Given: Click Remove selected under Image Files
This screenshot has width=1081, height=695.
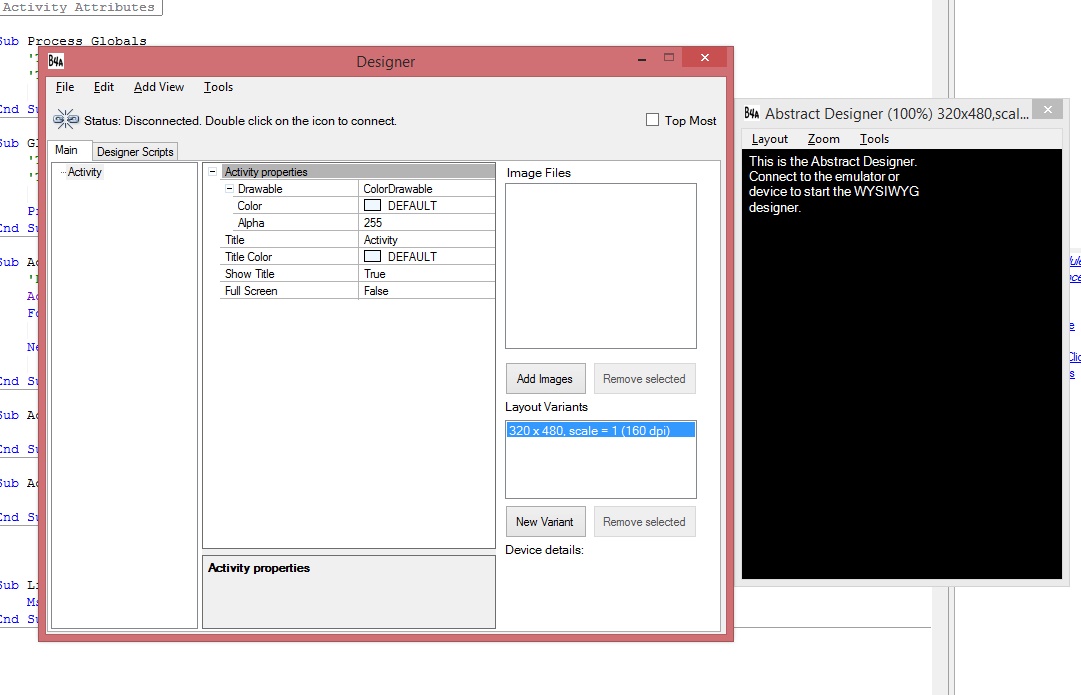Looking at the screenshot, I should point(644,379).
